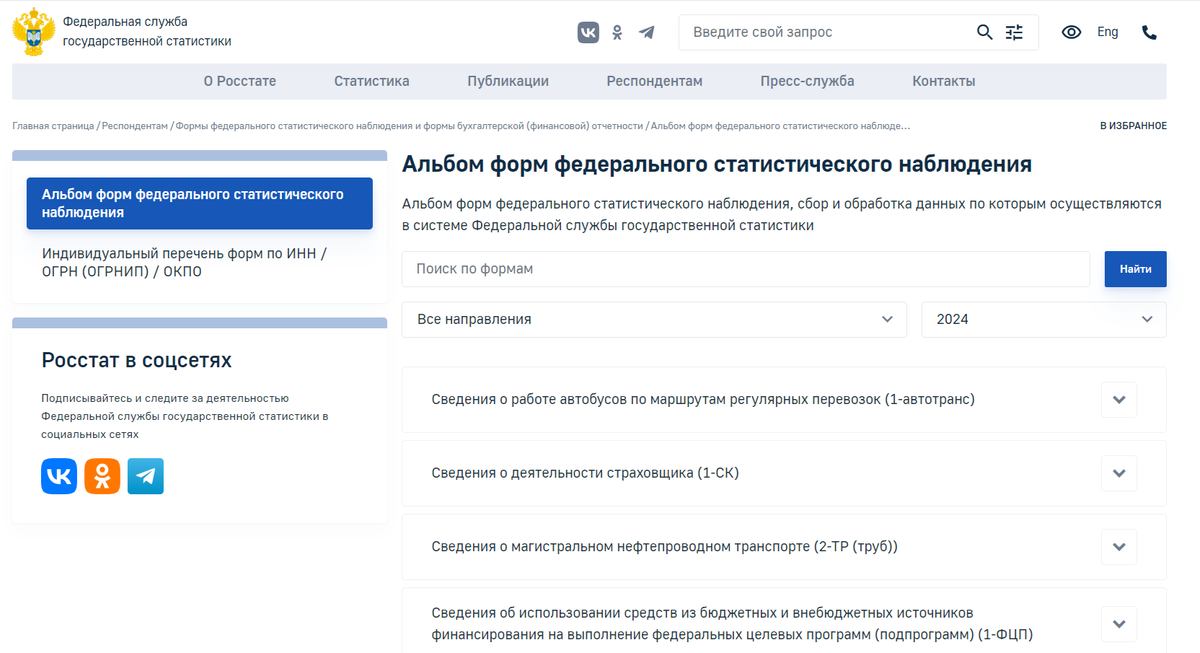Open the Все направления dropdown

click(654, 319)
